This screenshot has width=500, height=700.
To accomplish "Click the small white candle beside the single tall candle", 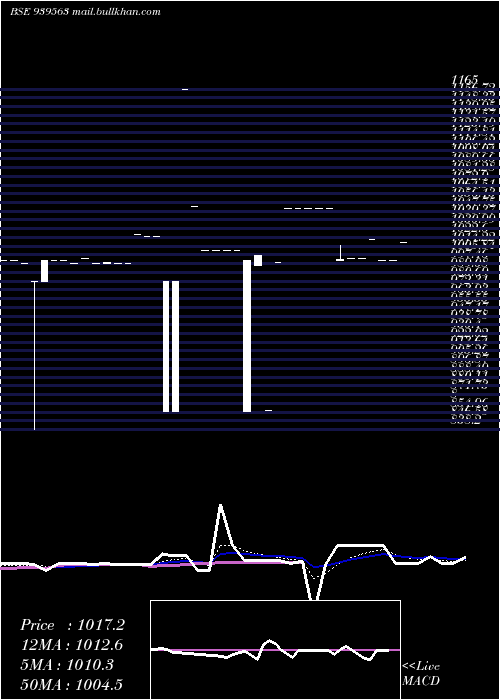I will (258, 260).
